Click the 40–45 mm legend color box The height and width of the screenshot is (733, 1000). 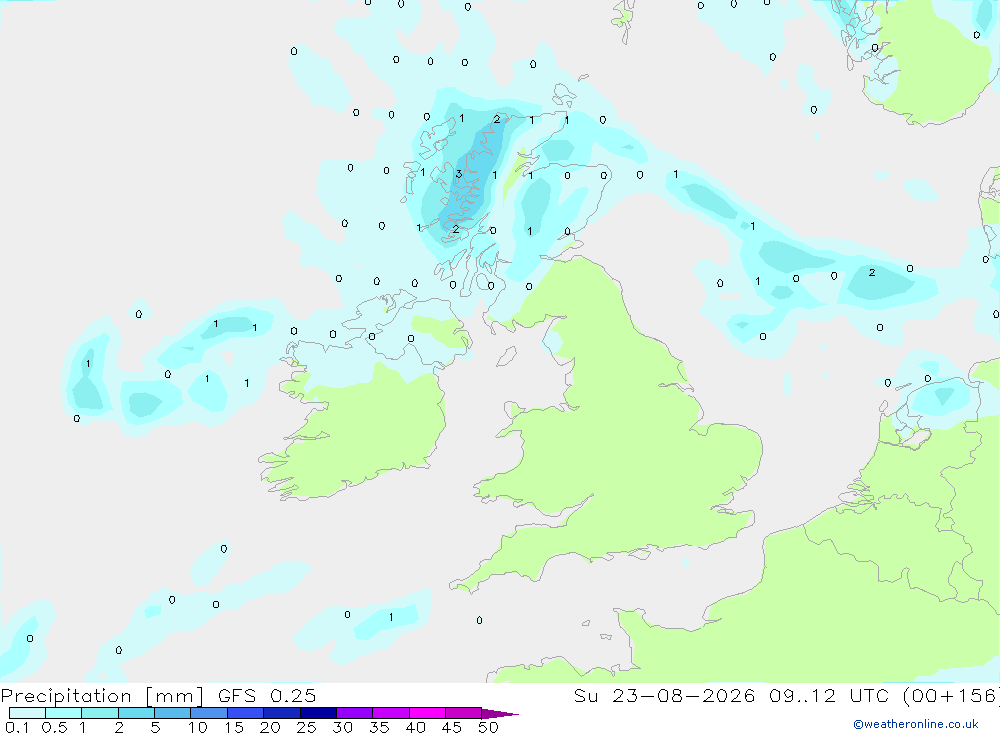[427, 713]
